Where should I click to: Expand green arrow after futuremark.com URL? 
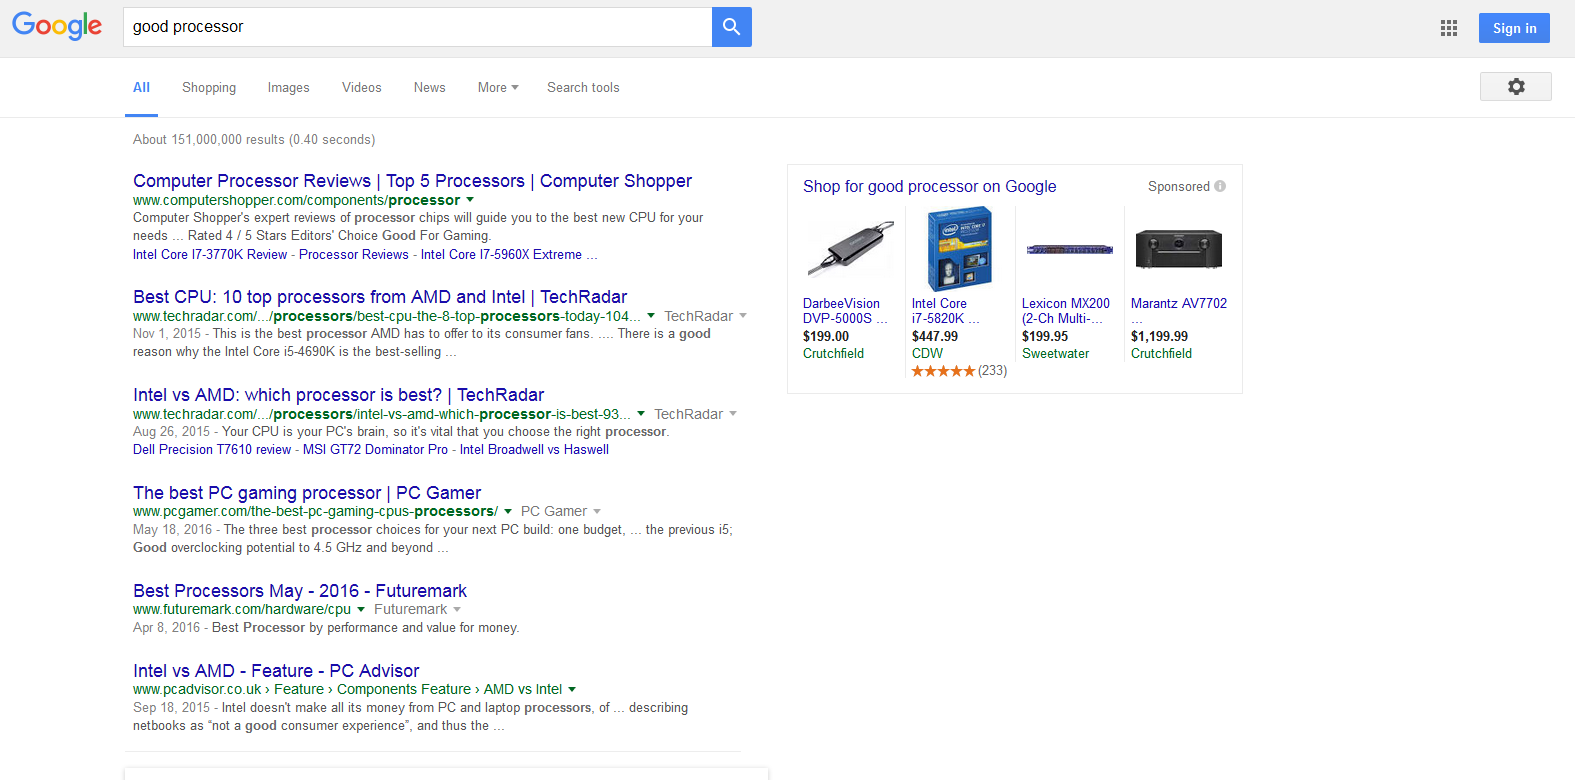tap(361, 610)
